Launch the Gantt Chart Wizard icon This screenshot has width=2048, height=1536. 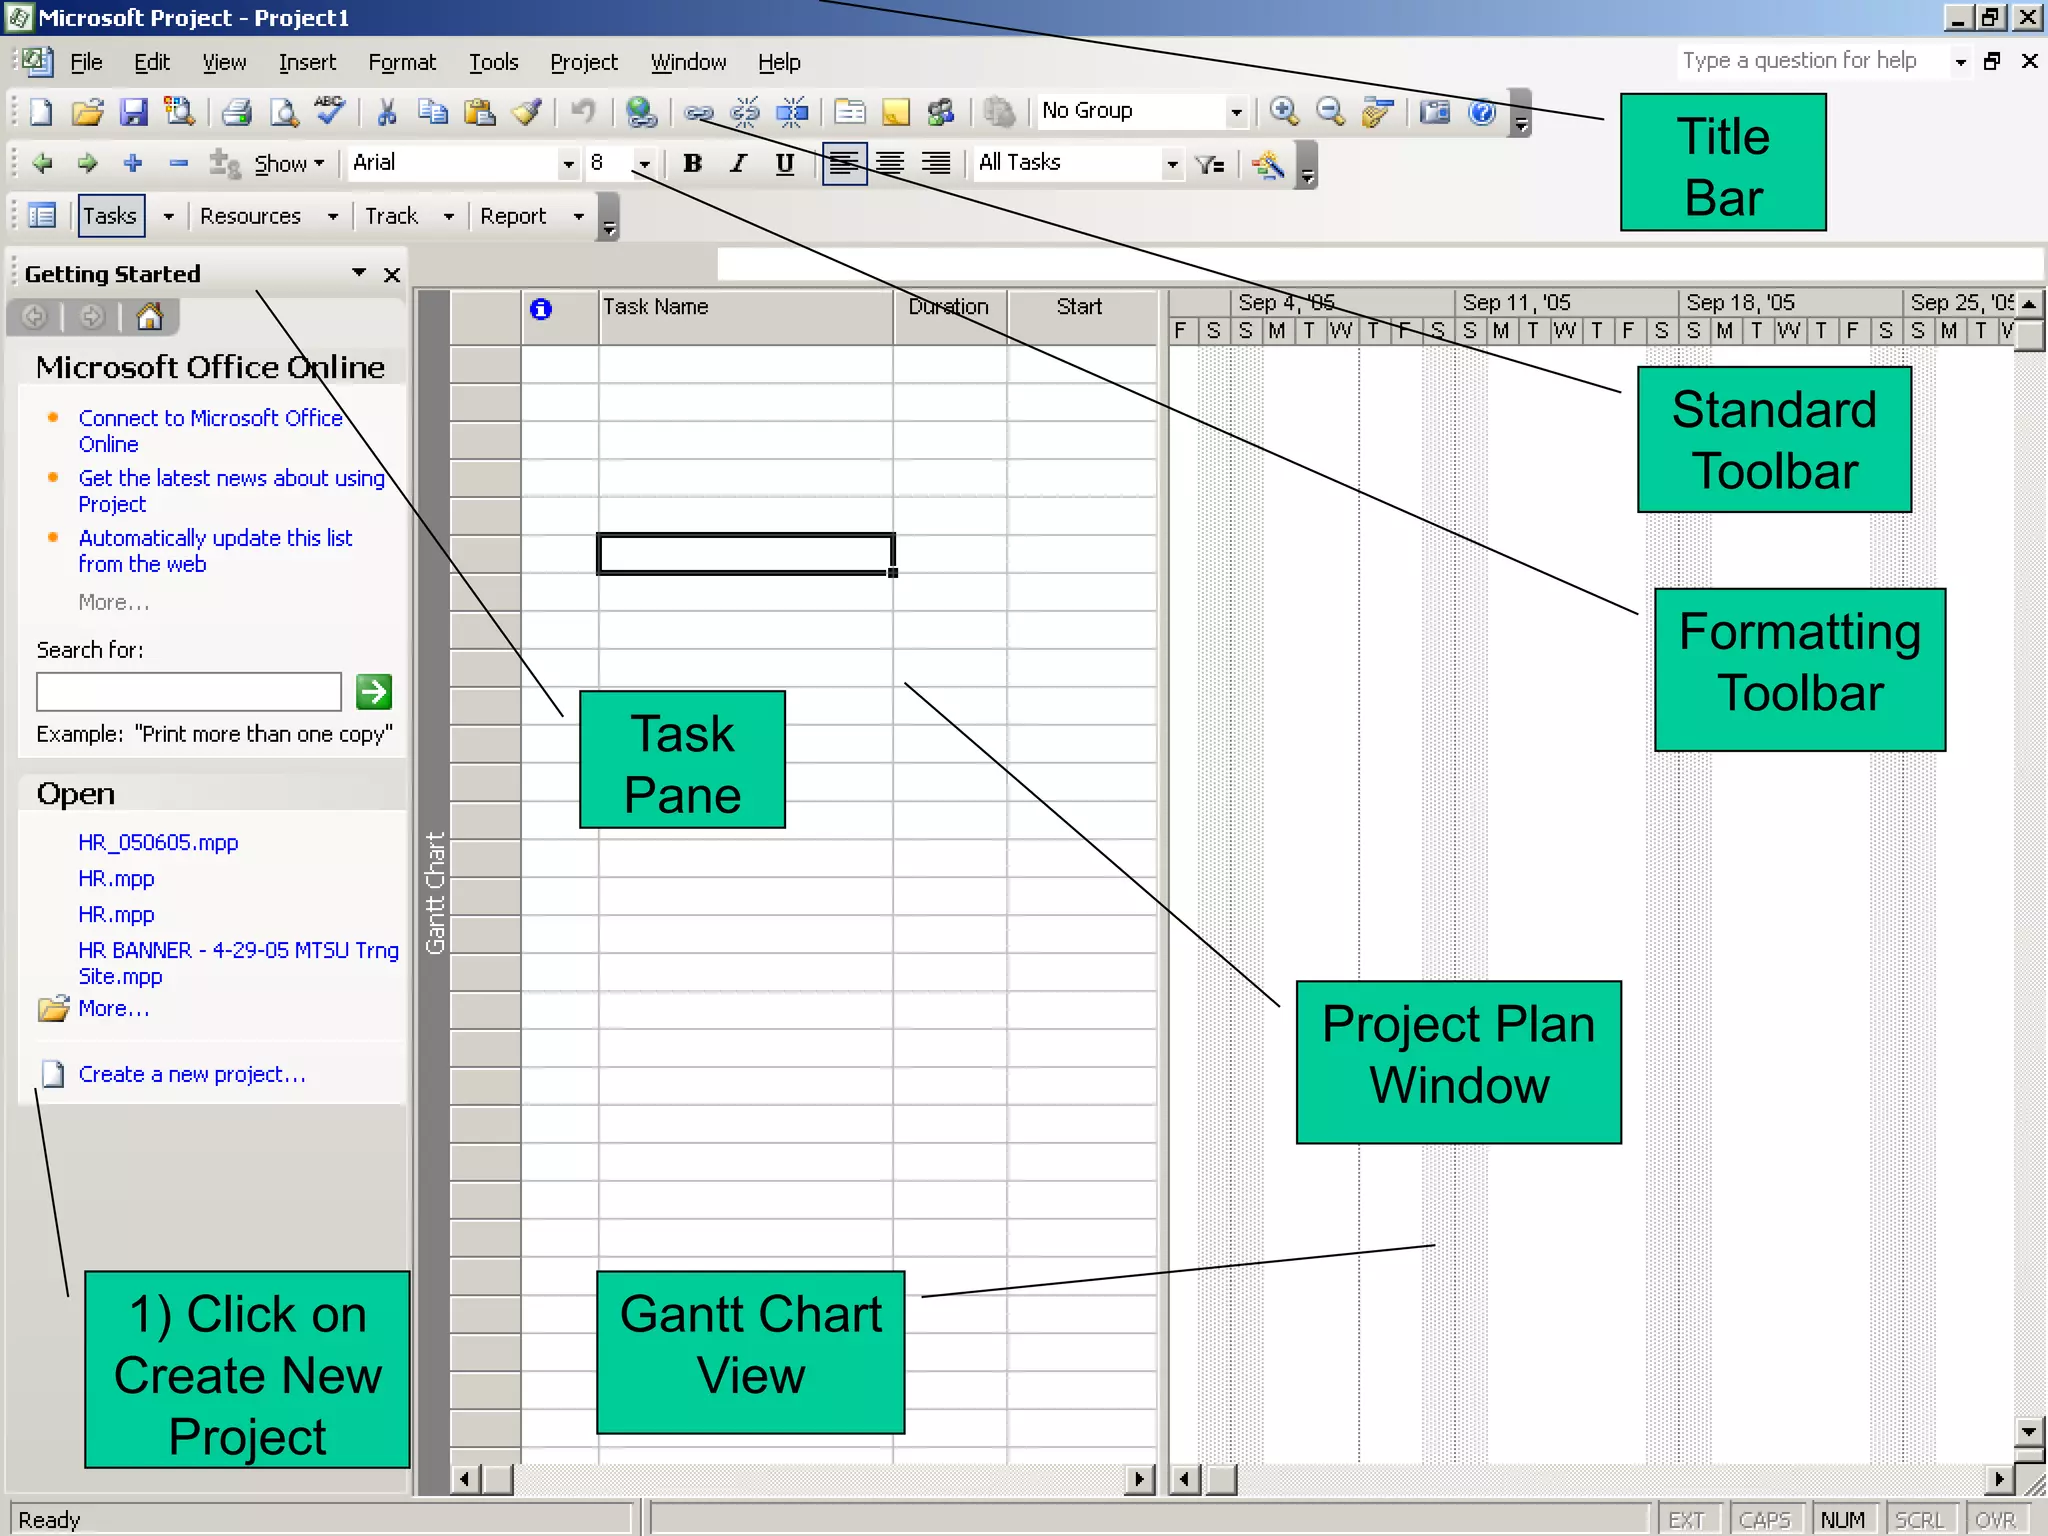(x=1268, y=164)
